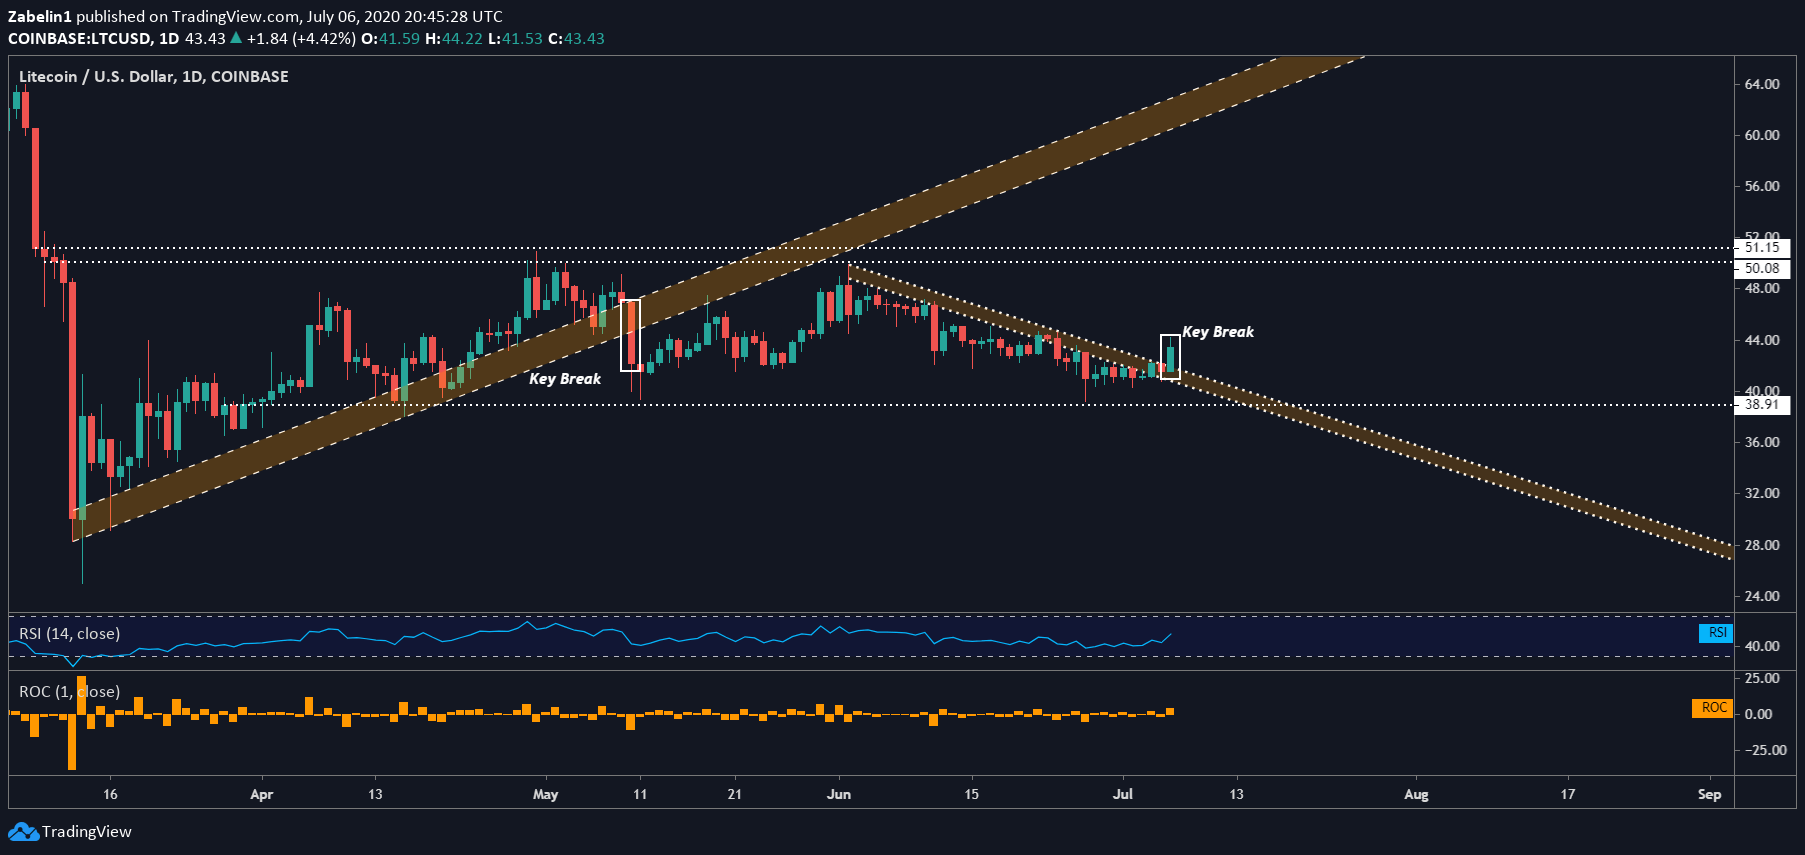Screen dimensions: 1805x855
Task: Click the TradingView wordmark text
Action: [x=87, y=832]
